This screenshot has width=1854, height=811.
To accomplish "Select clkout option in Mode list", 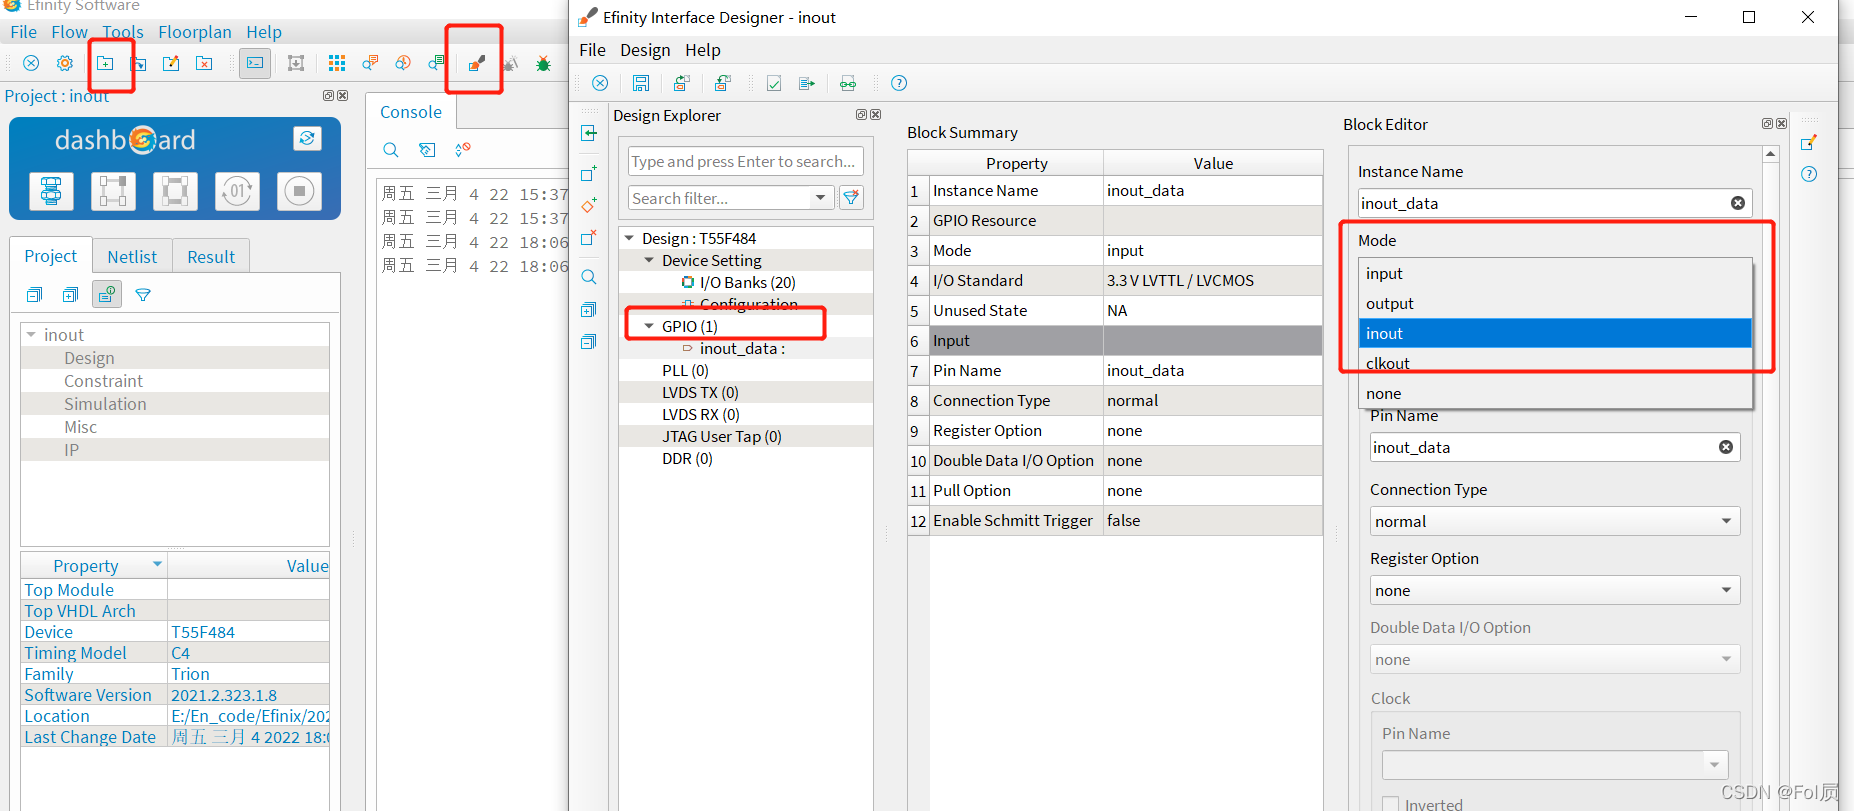I will coord(1555,363).
